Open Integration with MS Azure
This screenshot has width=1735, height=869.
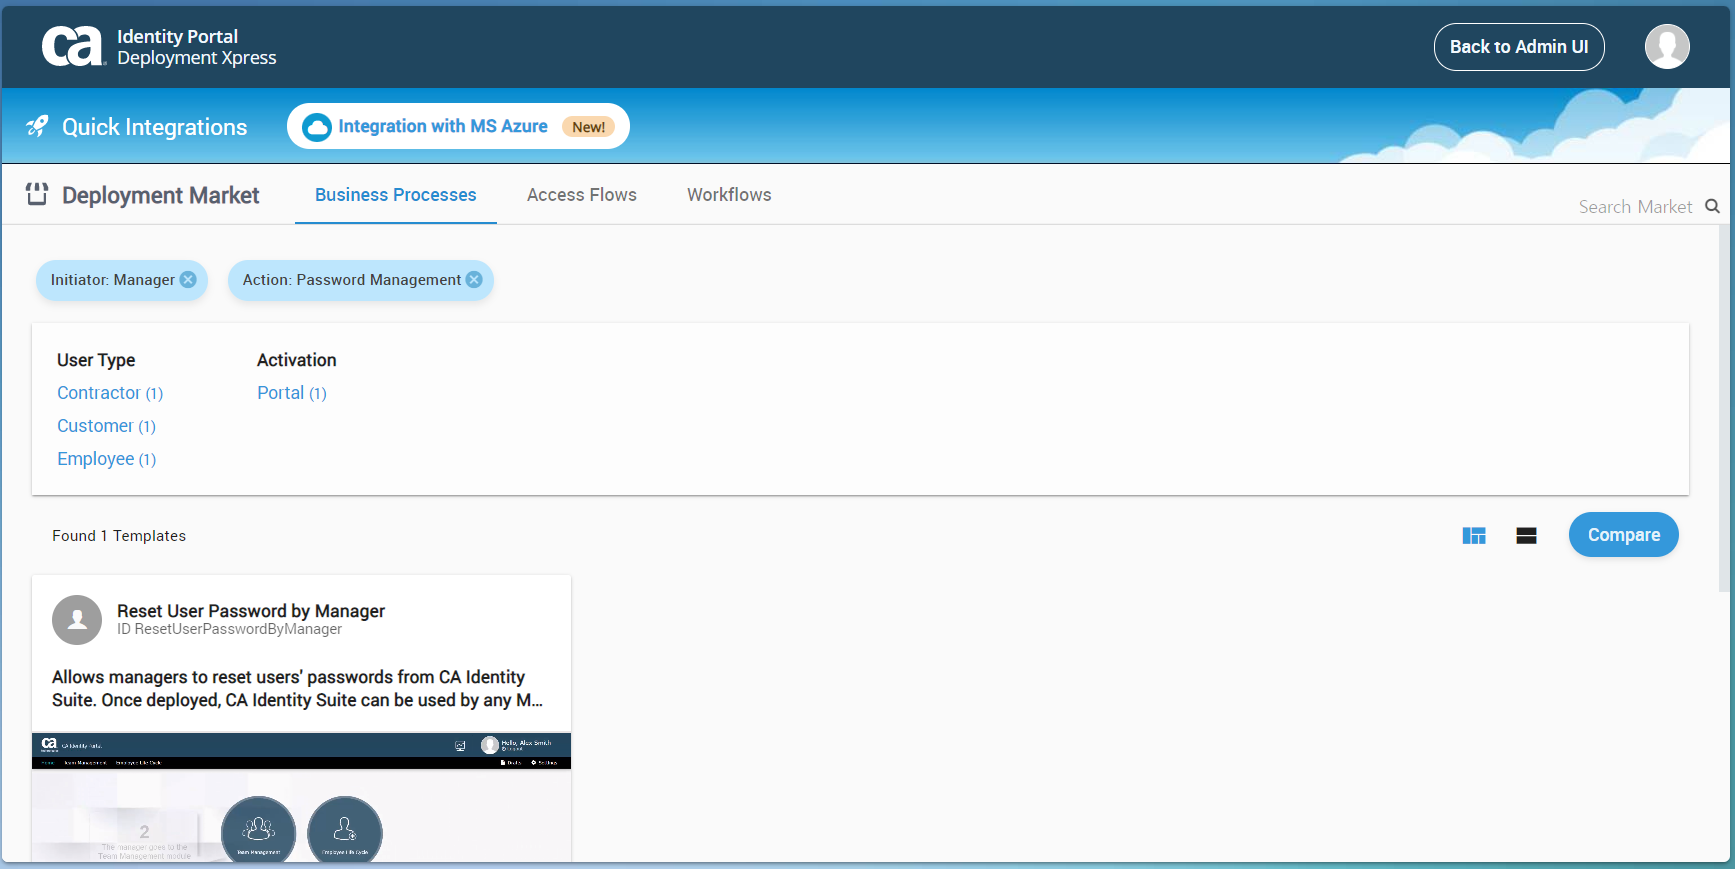pos(458,126)
